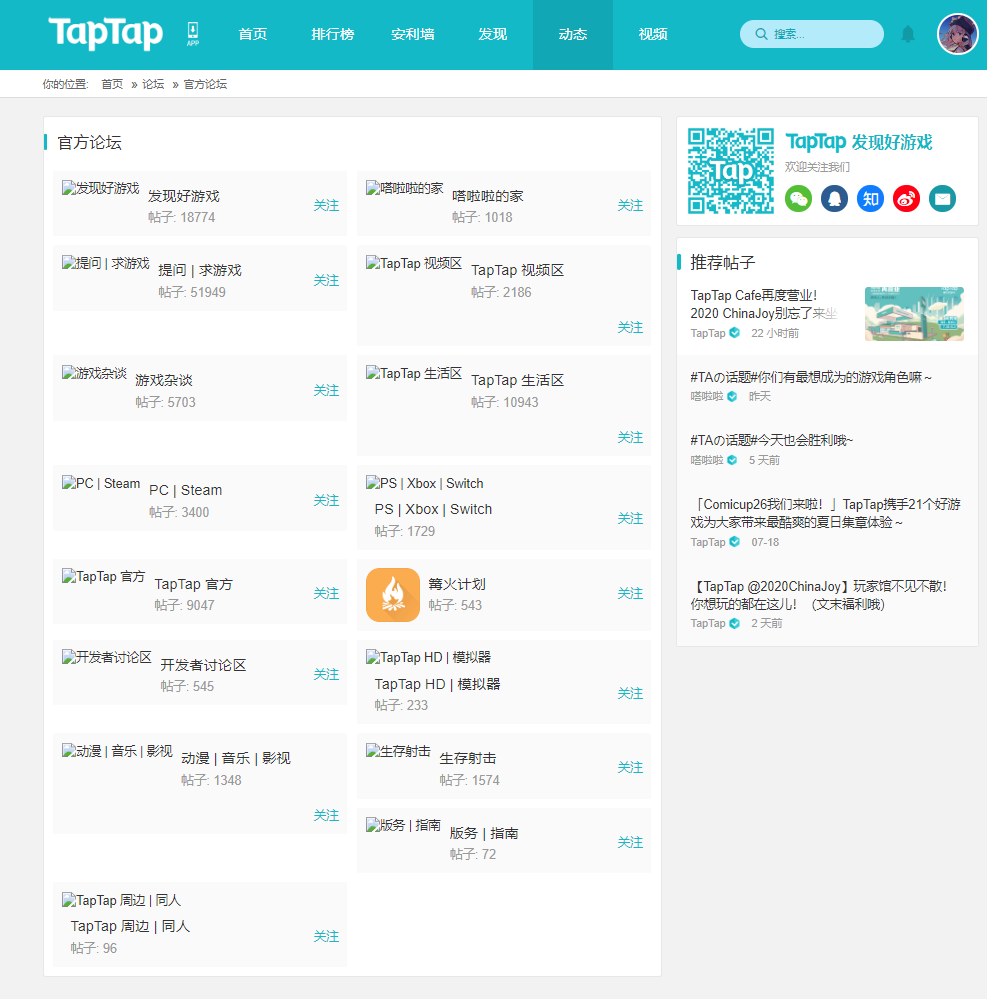Open the Comicup26我们来啦 recommended post
The image size is (987, 999).
pos(825,514)
